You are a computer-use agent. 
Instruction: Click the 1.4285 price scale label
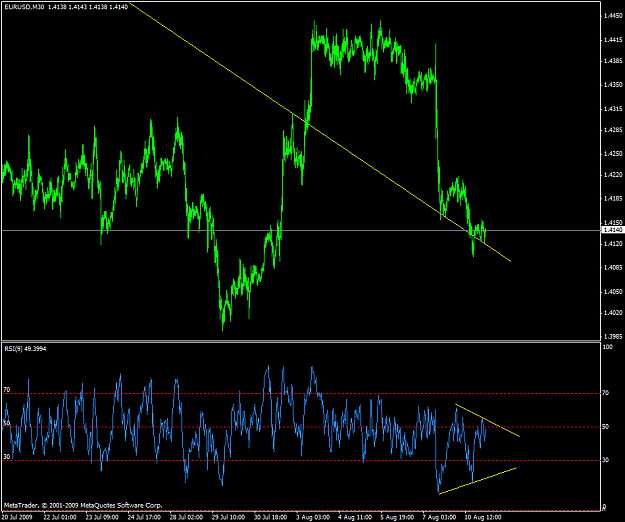[x=613, y=130]
